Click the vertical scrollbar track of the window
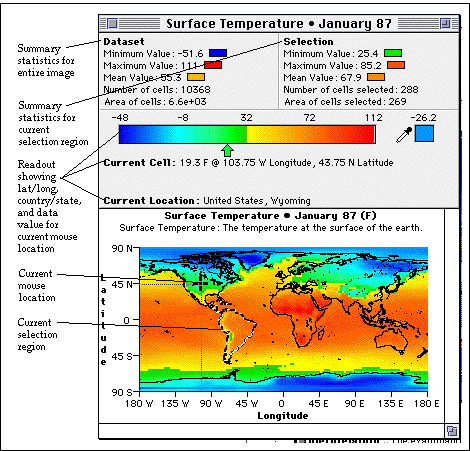470x451 pixels. pyautogui.click(x=452, y=316)
